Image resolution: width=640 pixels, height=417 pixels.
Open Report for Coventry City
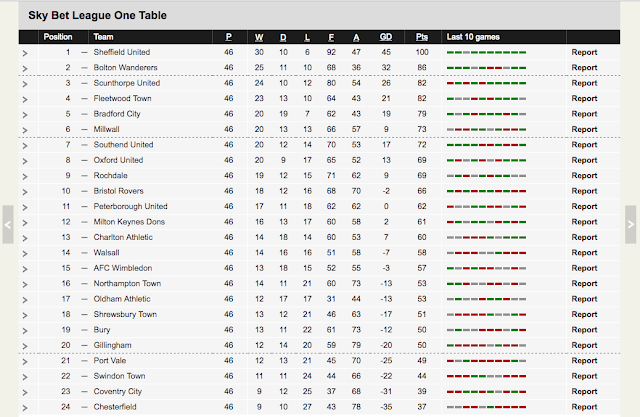[x=584, y=391]
